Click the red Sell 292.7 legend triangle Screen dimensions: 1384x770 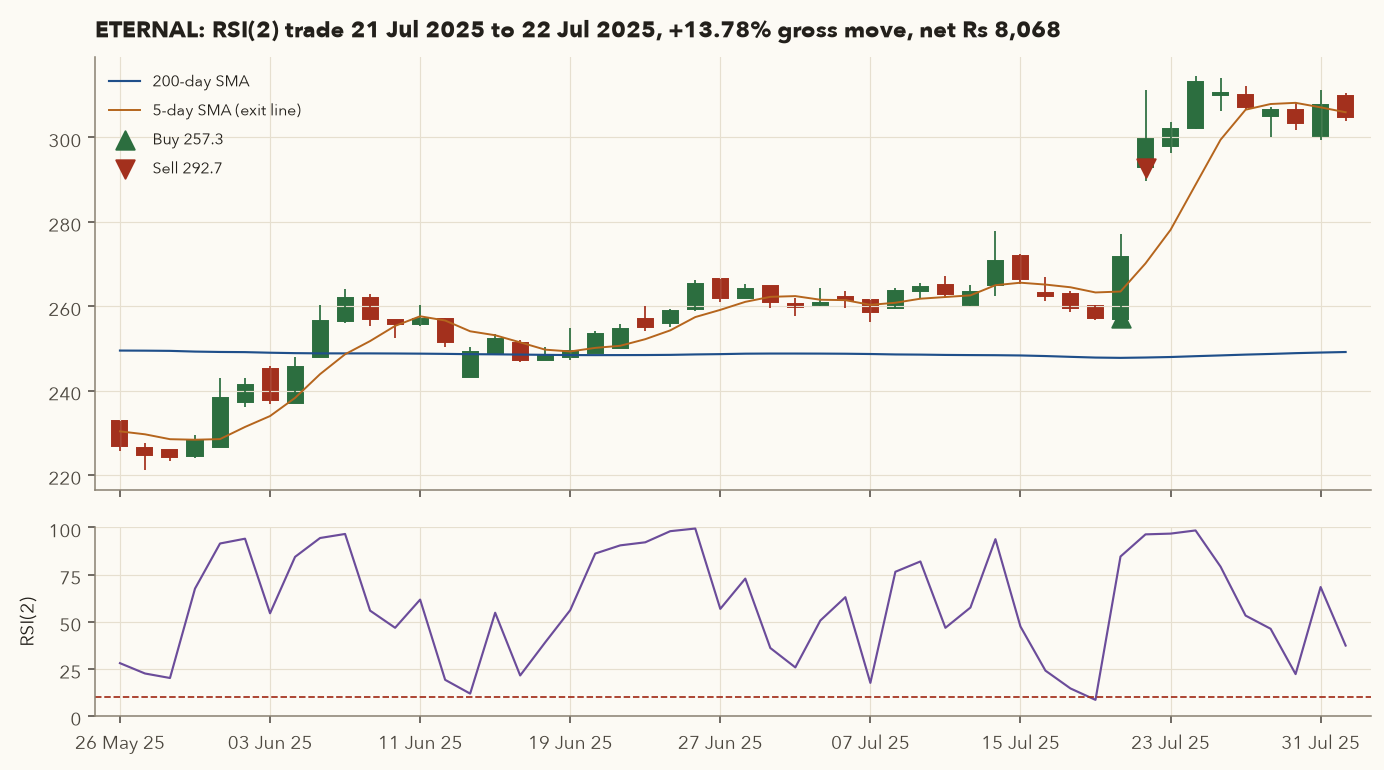pos(125,169)
